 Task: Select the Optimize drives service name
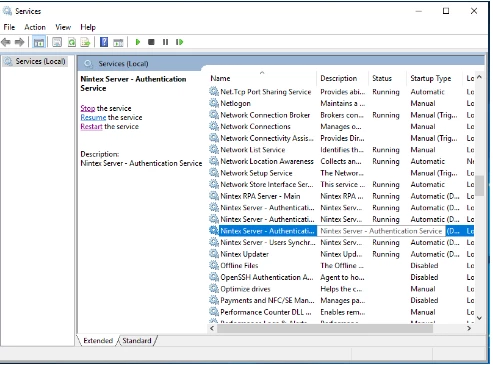point(245,289)
